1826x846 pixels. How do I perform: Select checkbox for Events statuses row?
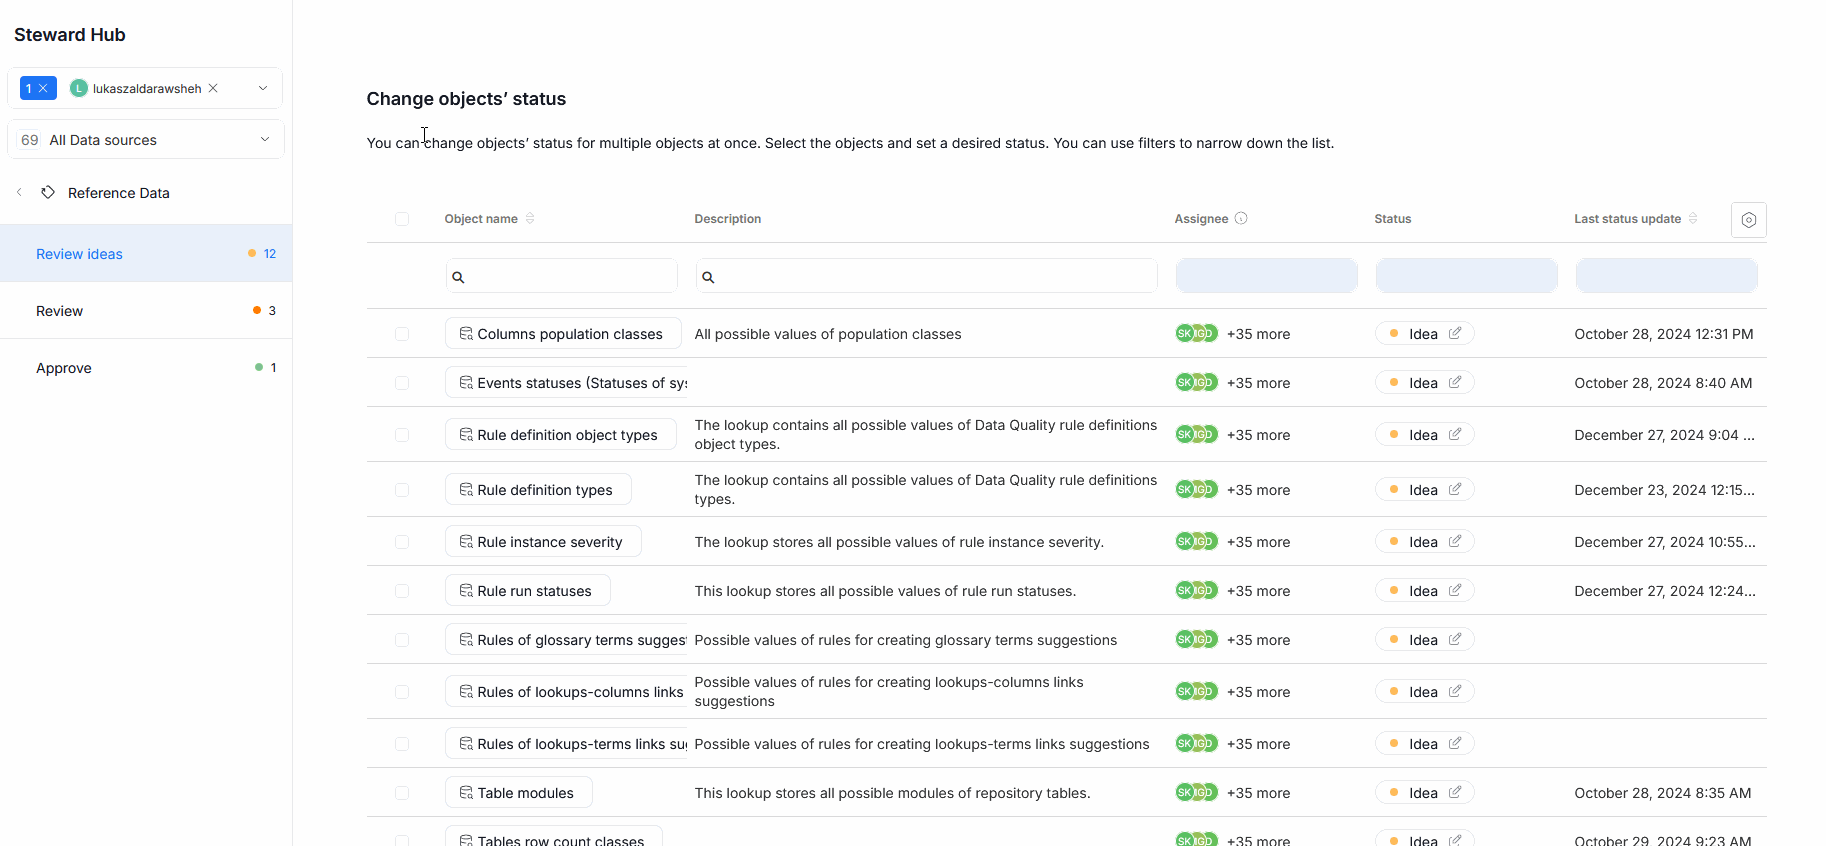point(402,383)
